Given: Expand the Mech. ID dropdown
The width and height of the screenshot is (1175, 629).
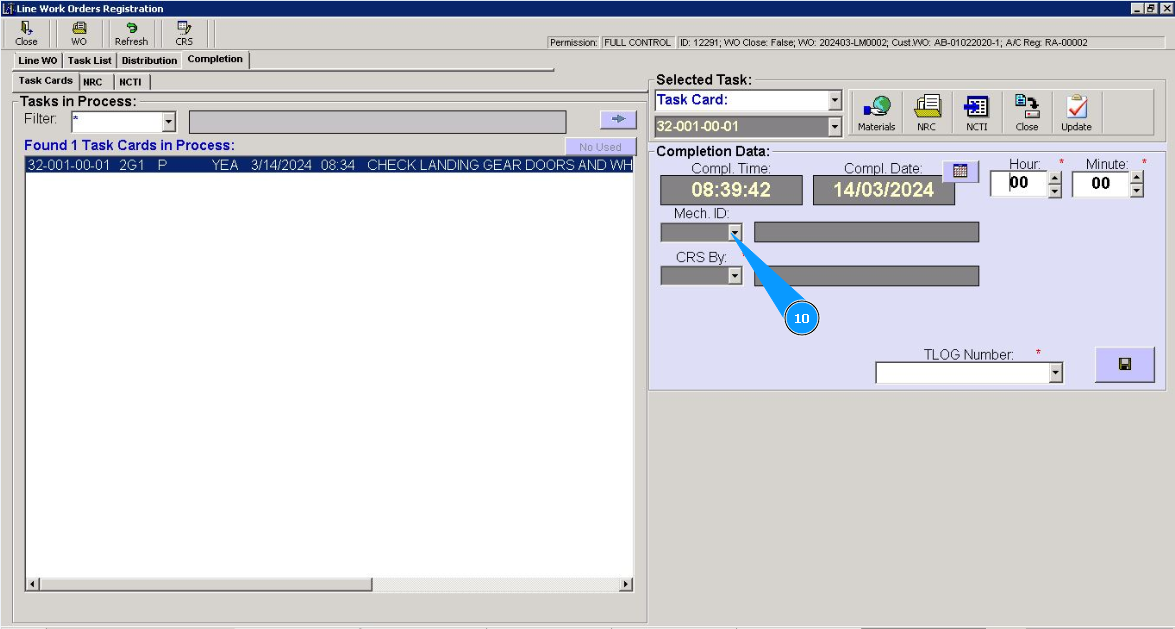Looking at the screenshot, I should [x=735, y=232].
